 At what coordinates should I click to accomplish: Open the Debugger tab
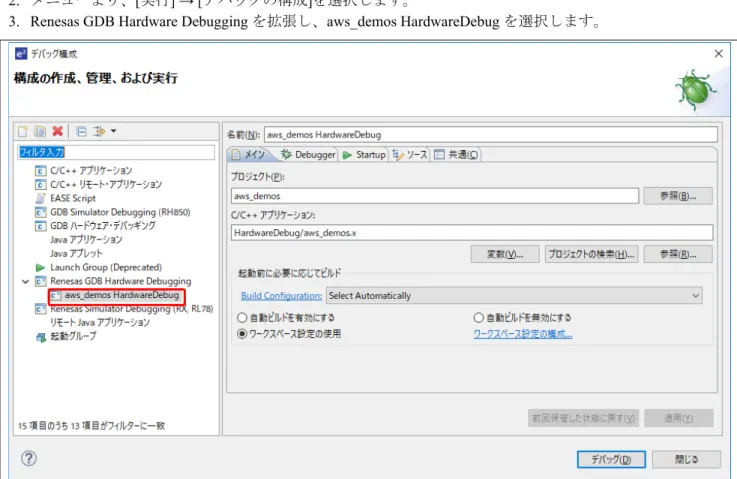tap(308, 155)
